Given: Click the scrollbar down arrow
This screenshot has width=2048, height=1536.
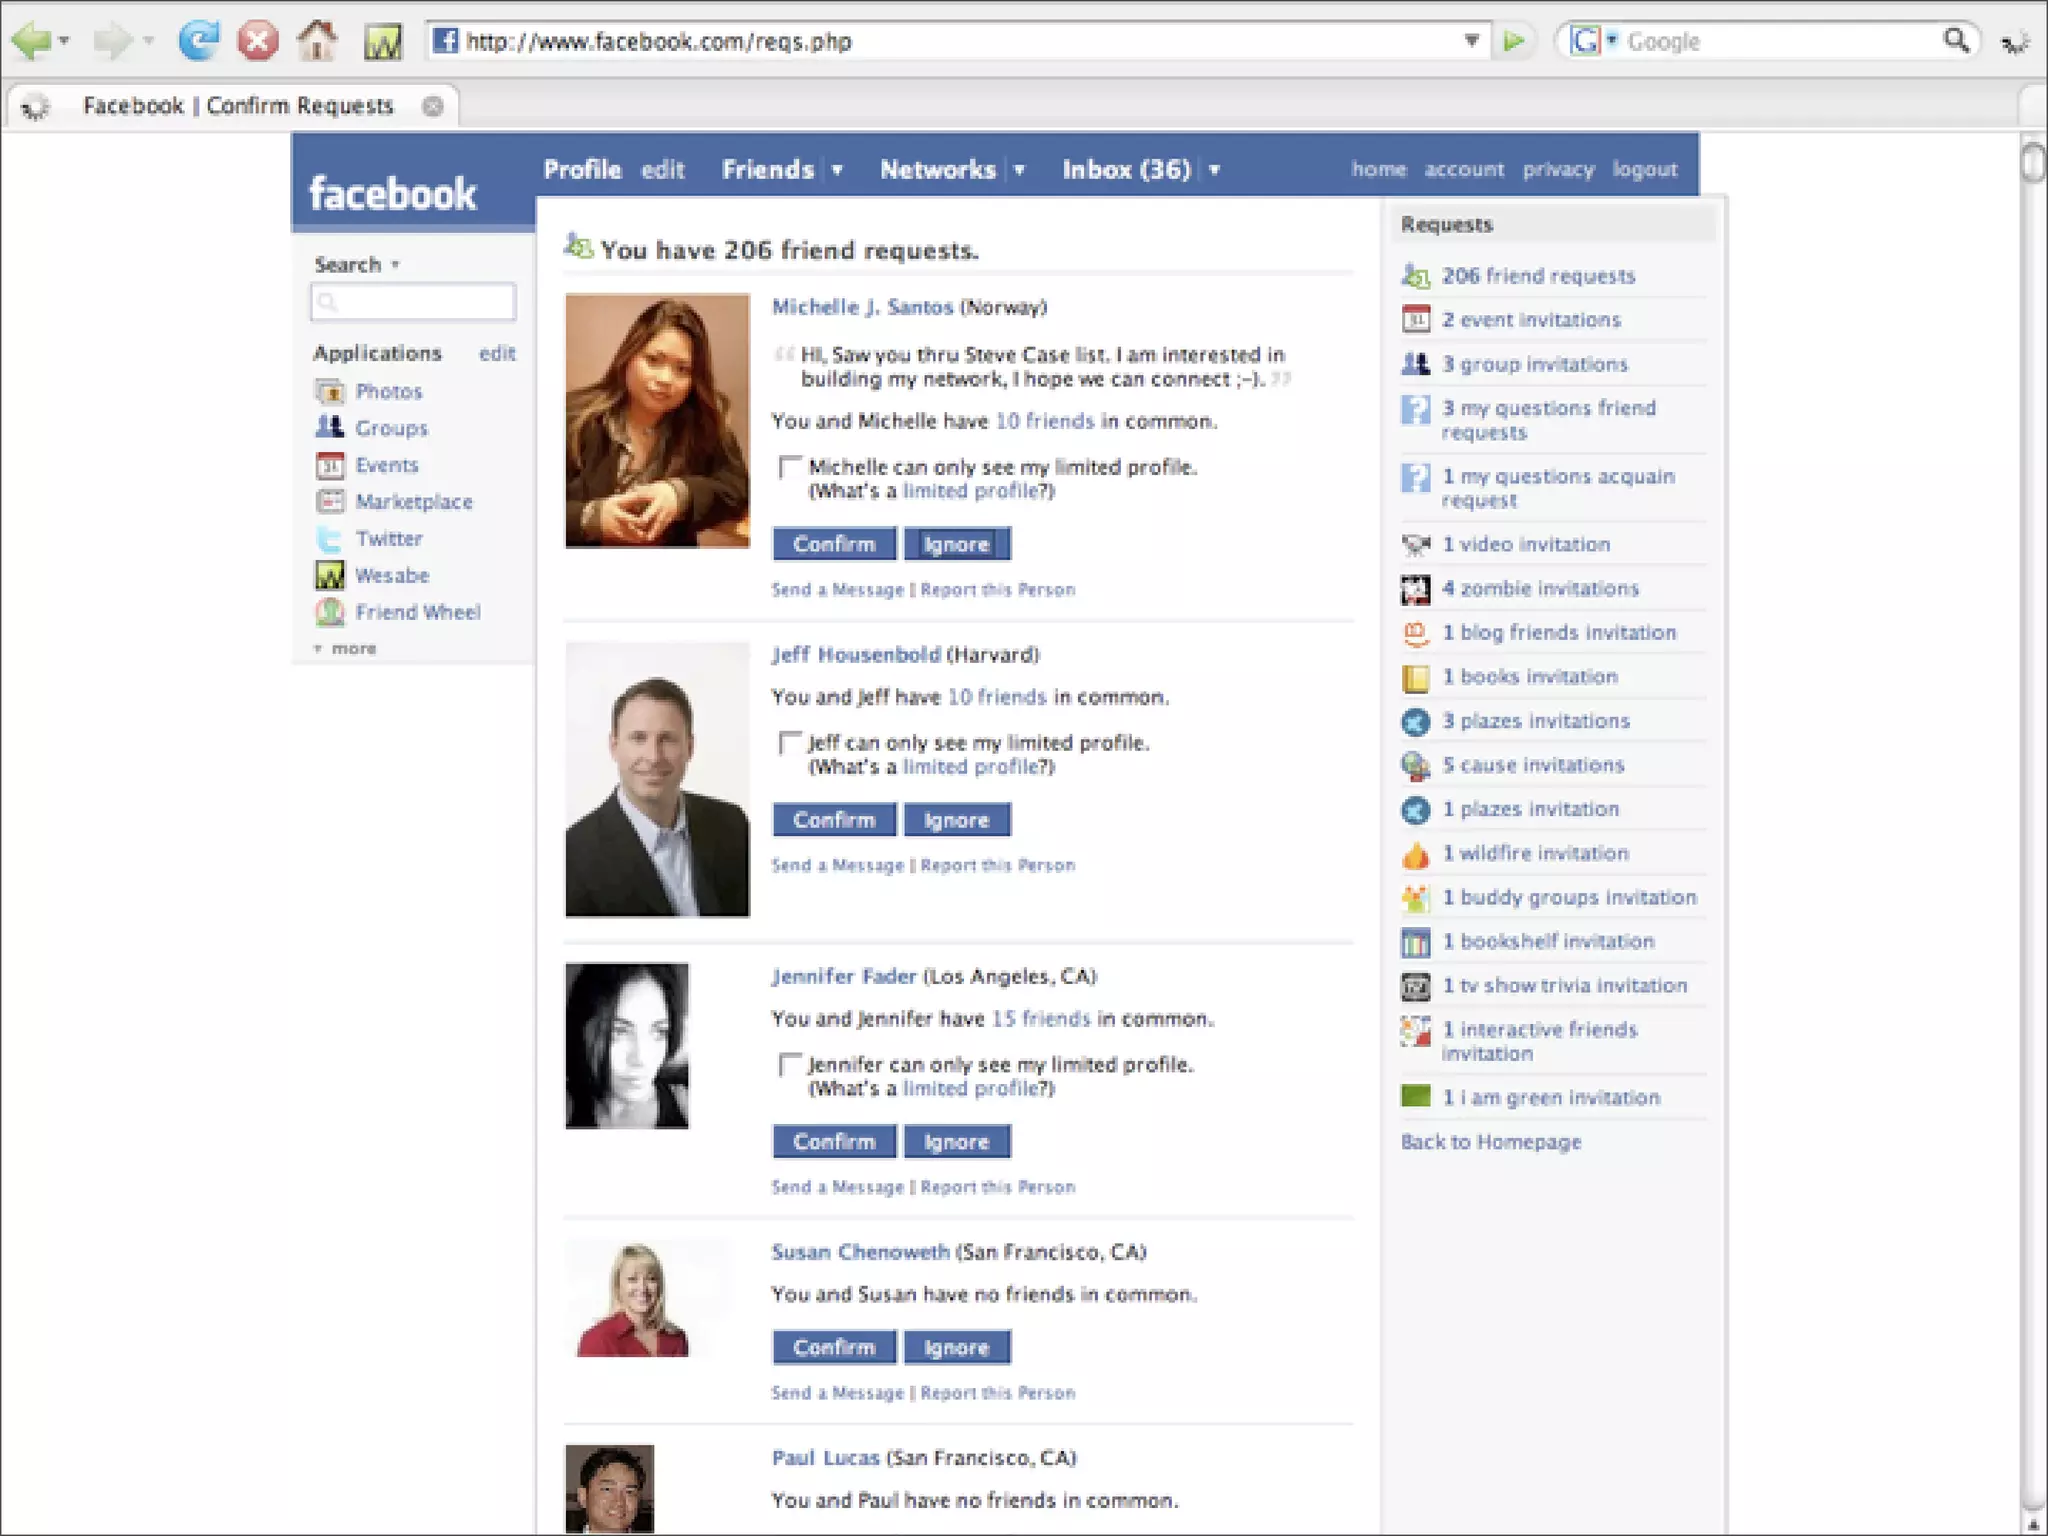Looking at the screenshot, I should click(2033, 1523).
